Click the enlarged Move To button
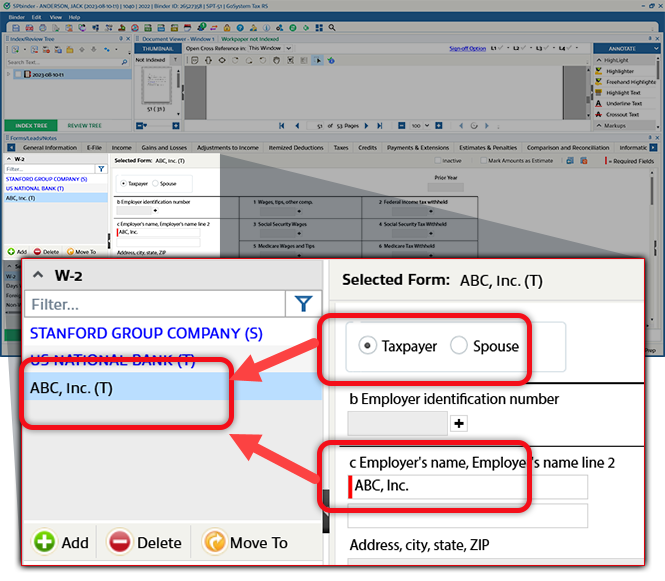Screen dimensions: 665x581 [246, 542]
